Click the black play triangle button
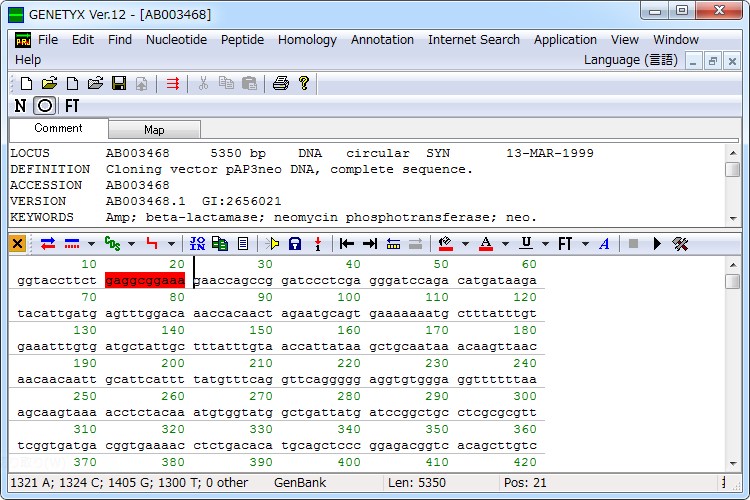750x500 pixels. [657, 244]
